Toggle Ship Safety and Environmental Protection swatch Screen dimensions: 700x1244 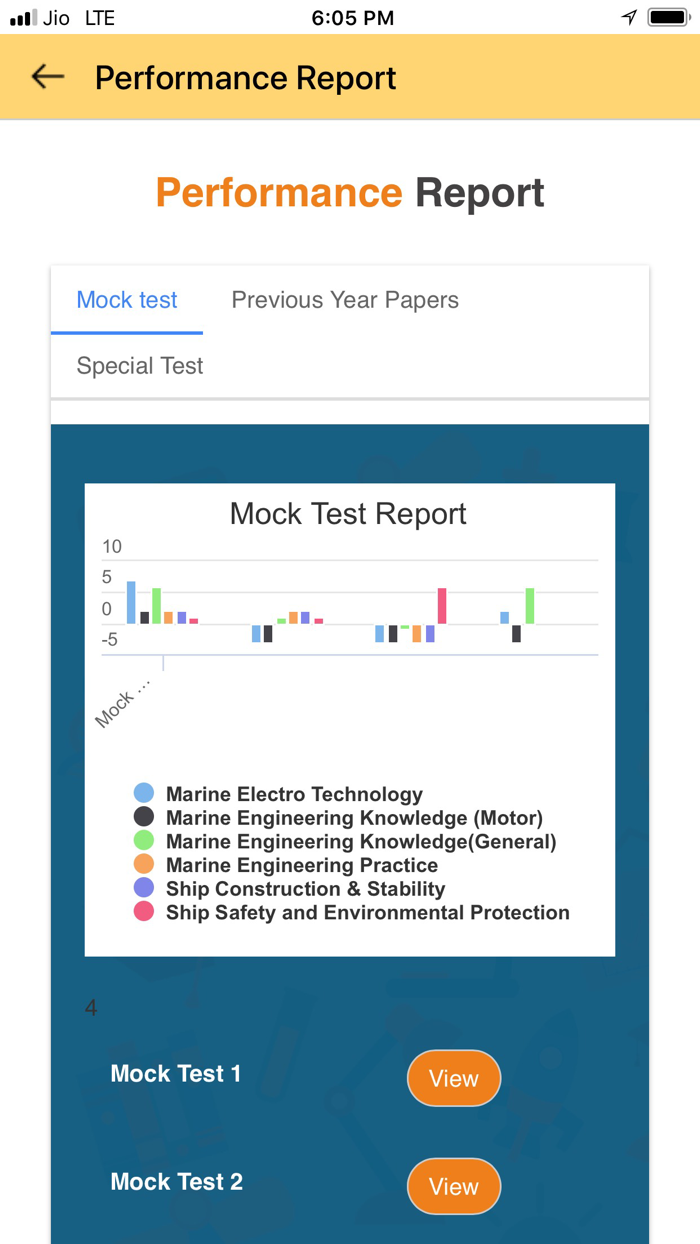144,912
